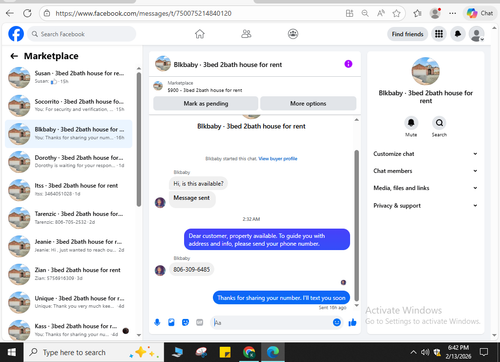This screenshot has height=362, width=500.
Task: Open Dorothy's conversation
Action: tap(69, 161)
